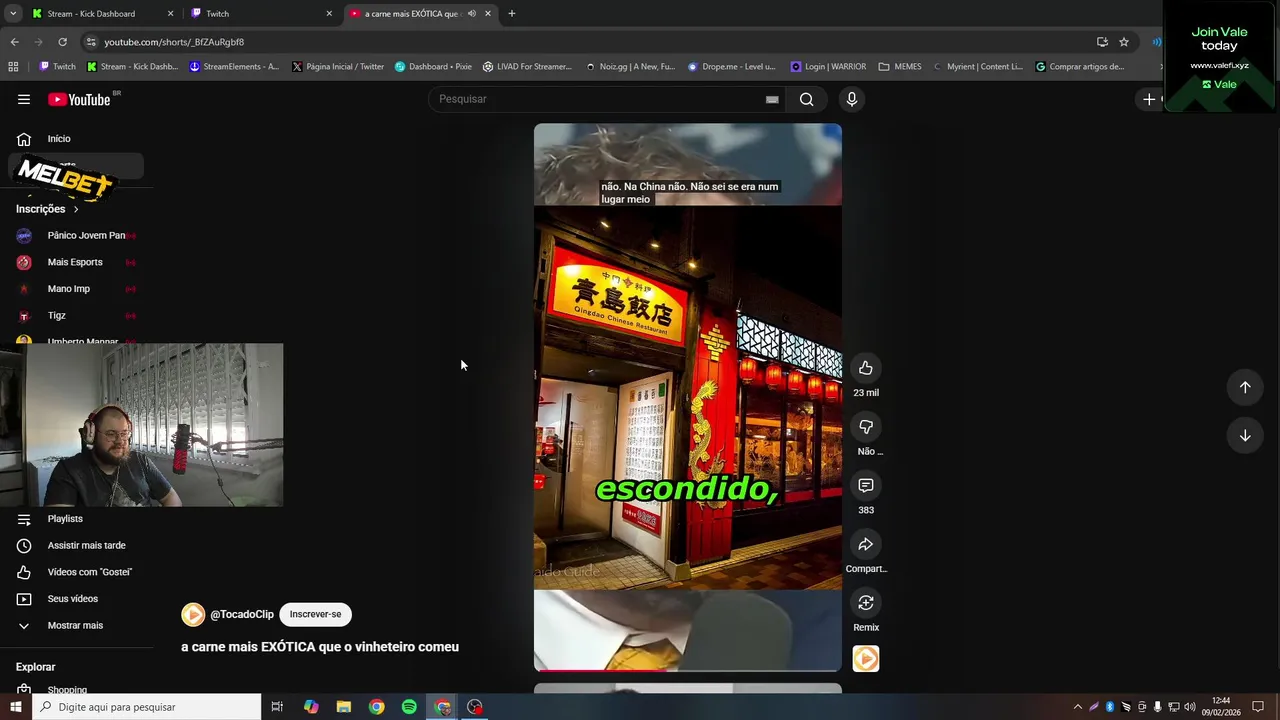Screen dimensions: 1280x720
Task: Switch to Stream - Kick Dashboard tab
Action: [x=102, y=14]
